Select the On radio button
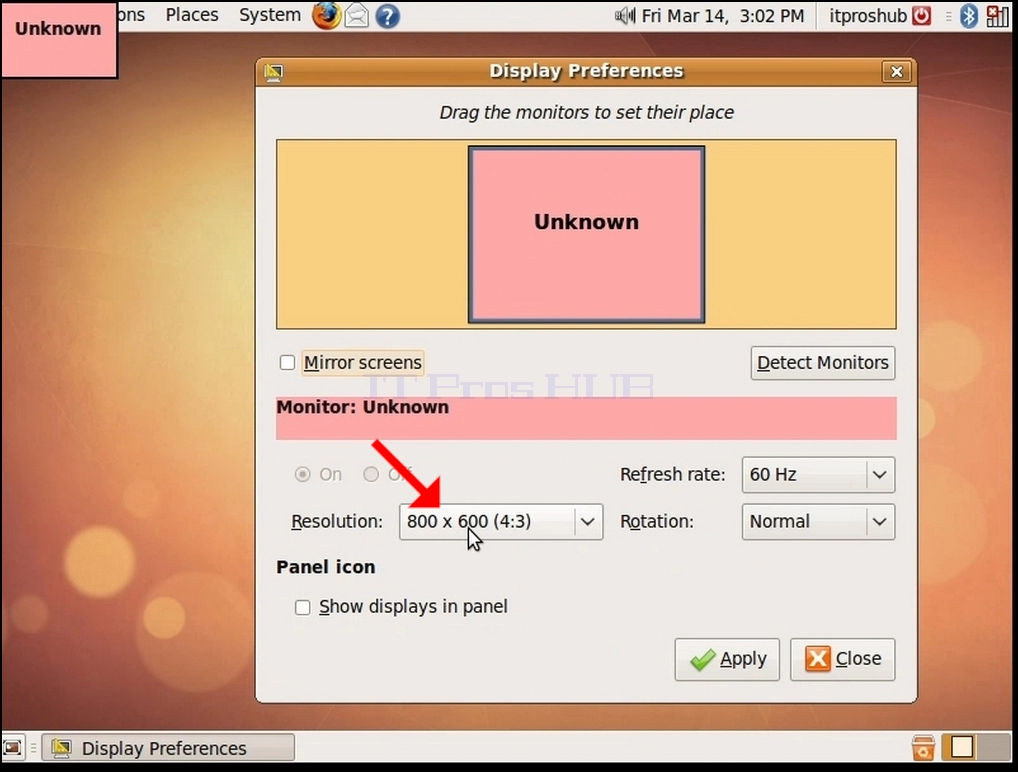This screenshot has width=1018, height=772. coord(303,475)
